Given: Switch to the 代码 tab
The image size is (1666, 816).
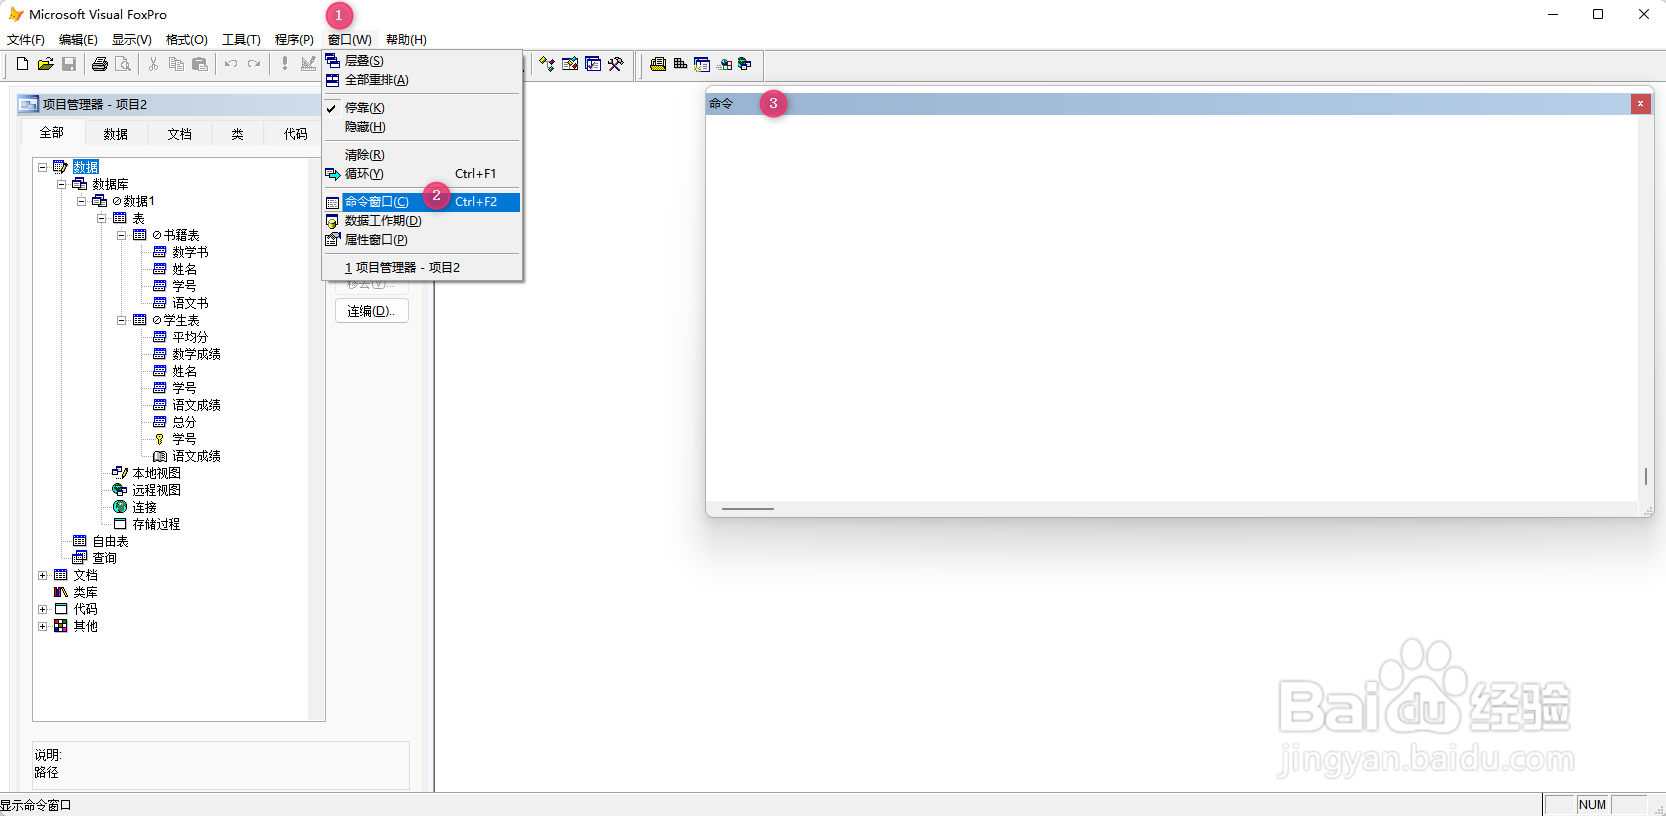Looking at the screenshot, I should coord(295,134).
